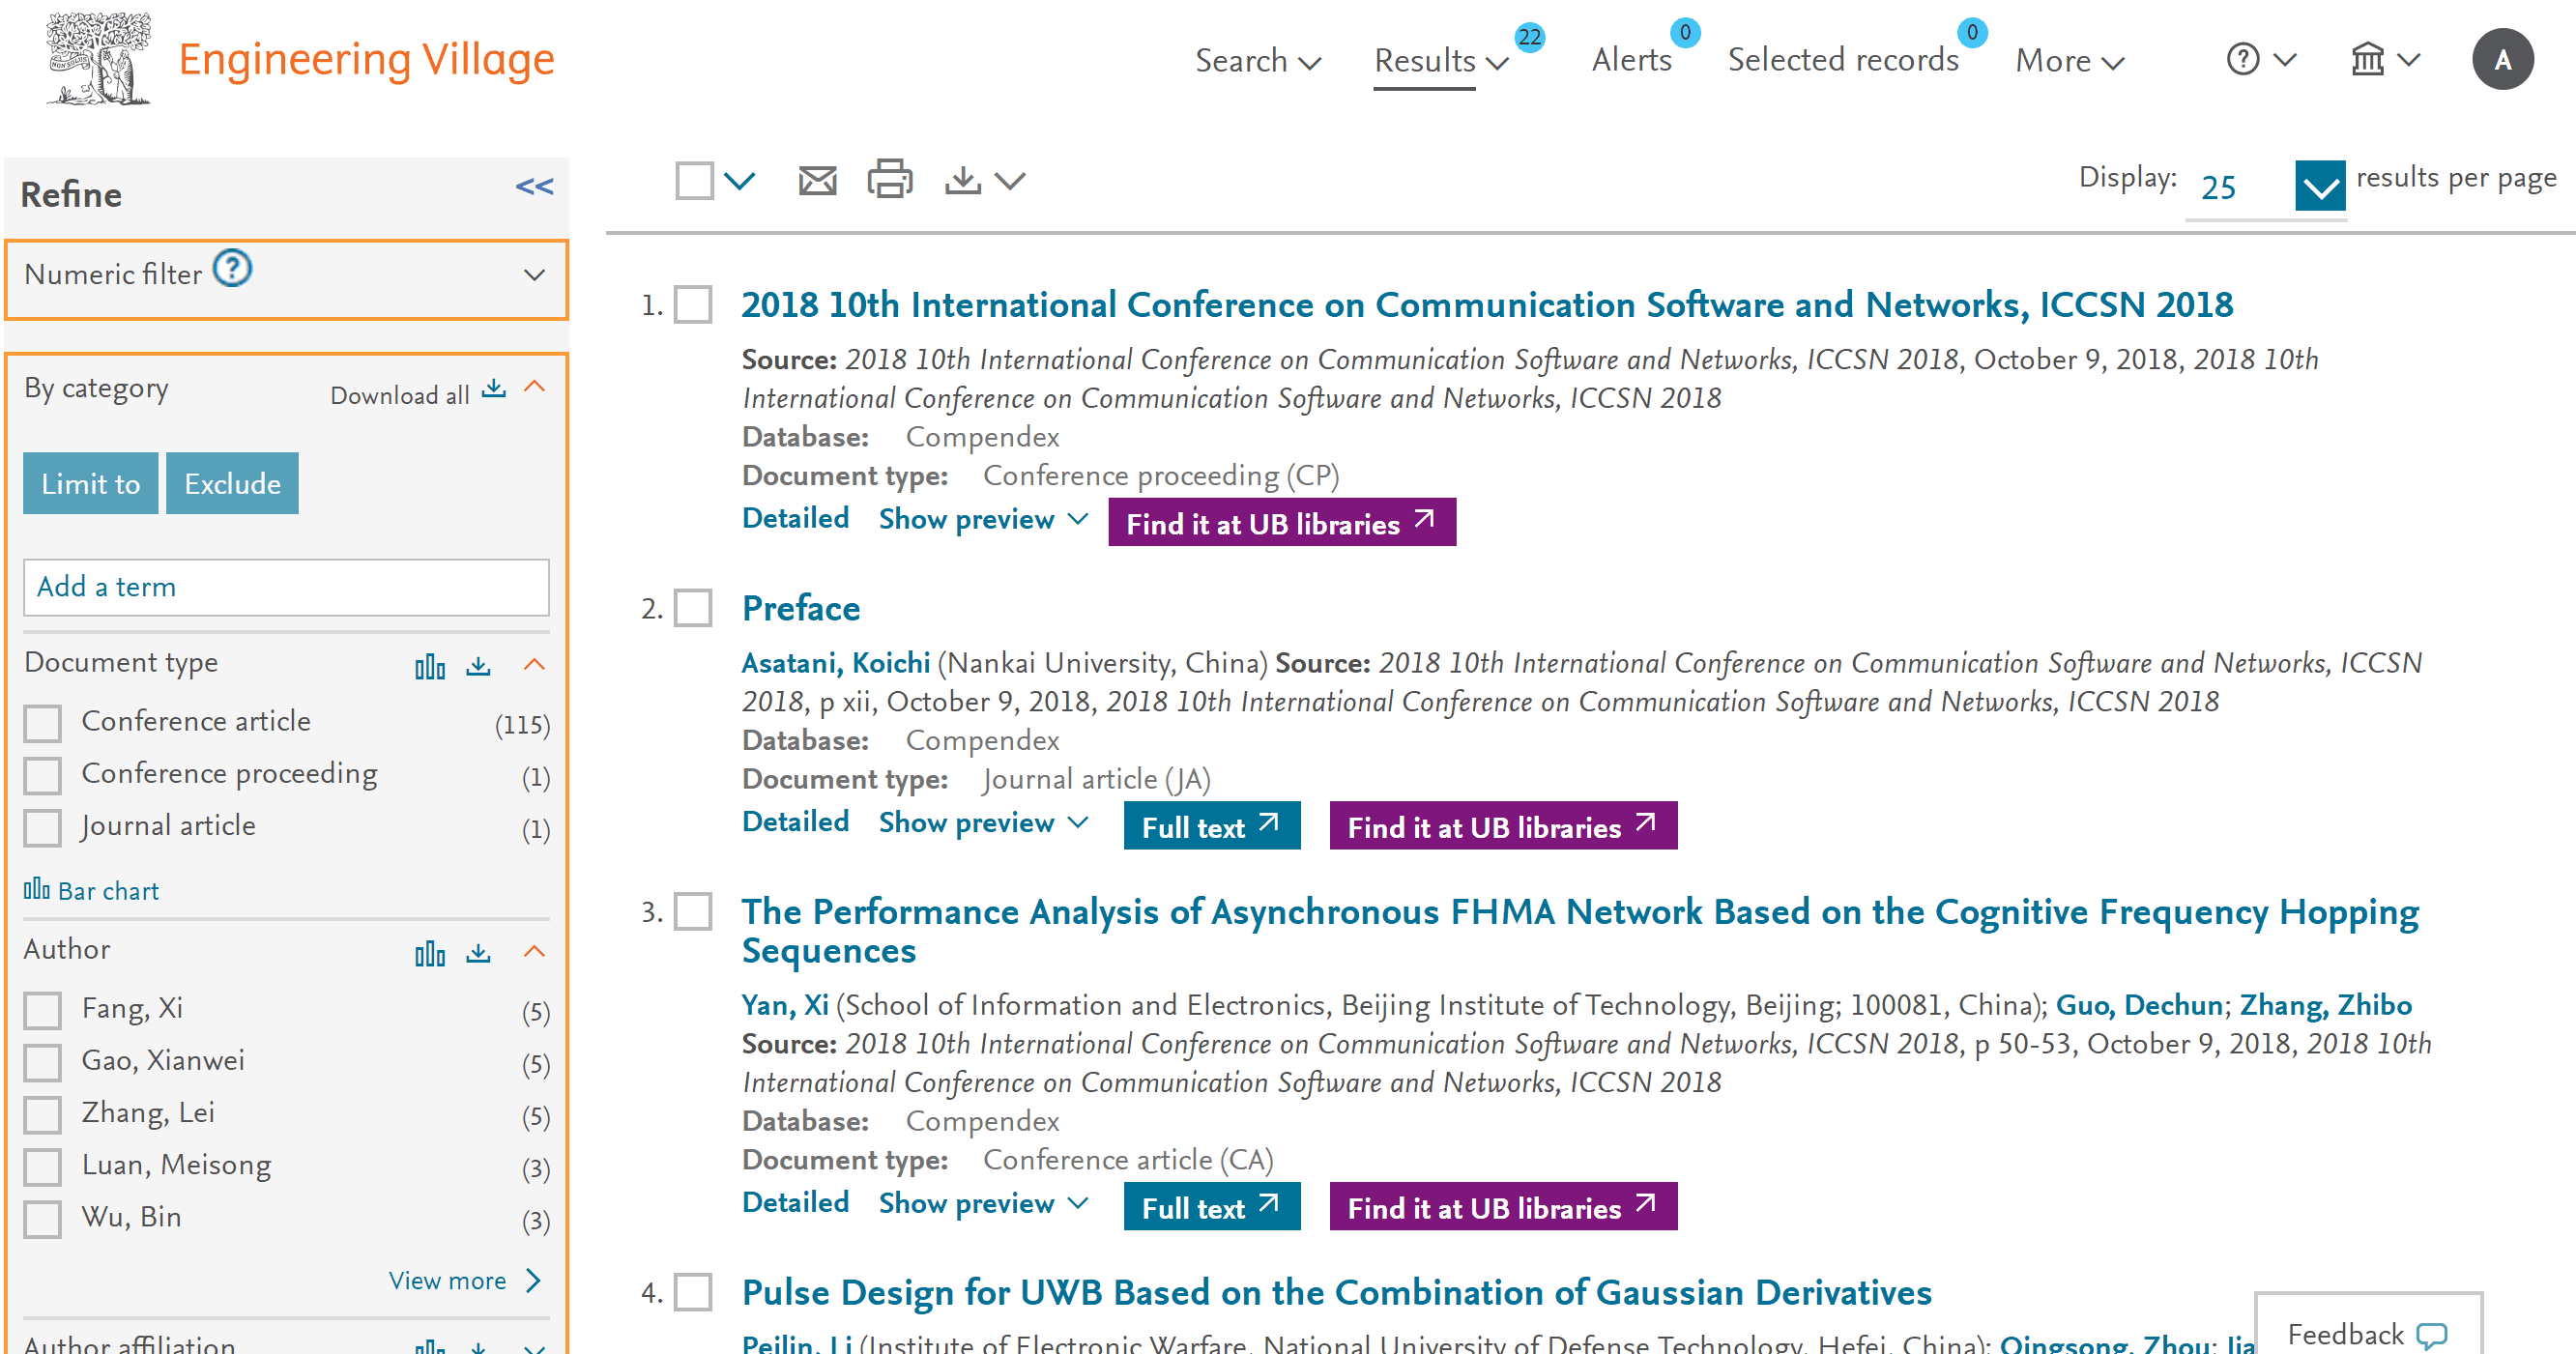The image size is (2576, 1354).
Task: Tick the Journal article checkbox
Action: pos(42,827)
